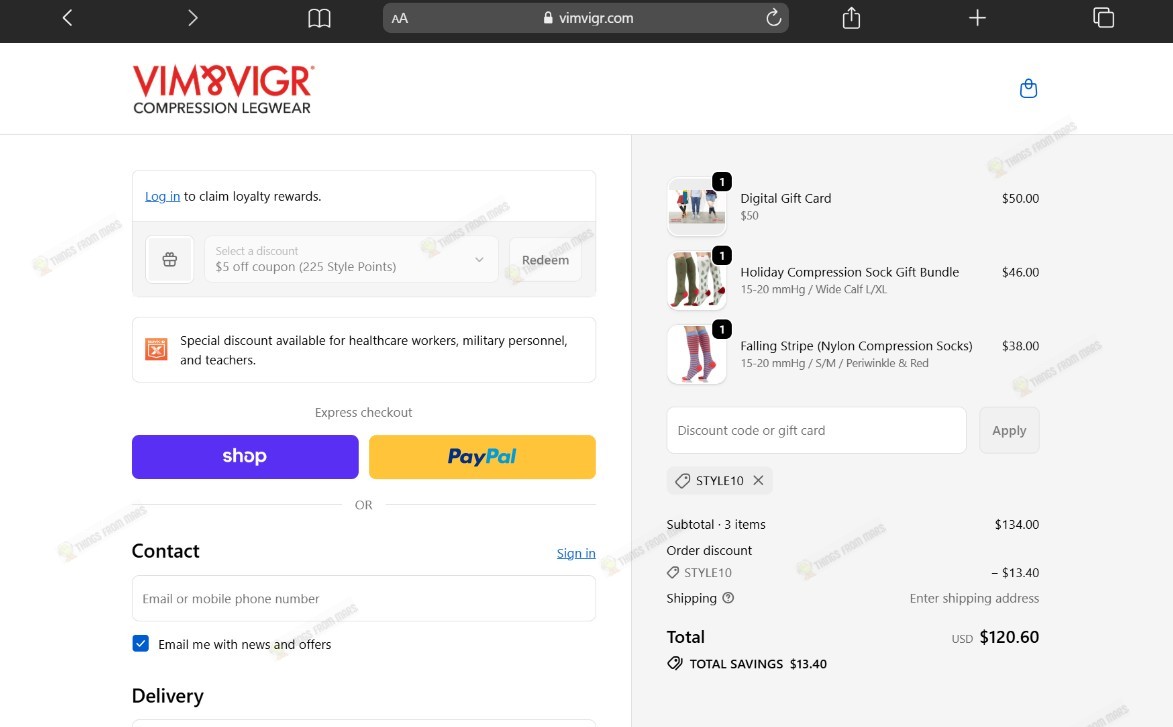Screen dimensions: 1173x727
Task: Click the Delivery section heading
Action: pos(168,696)
